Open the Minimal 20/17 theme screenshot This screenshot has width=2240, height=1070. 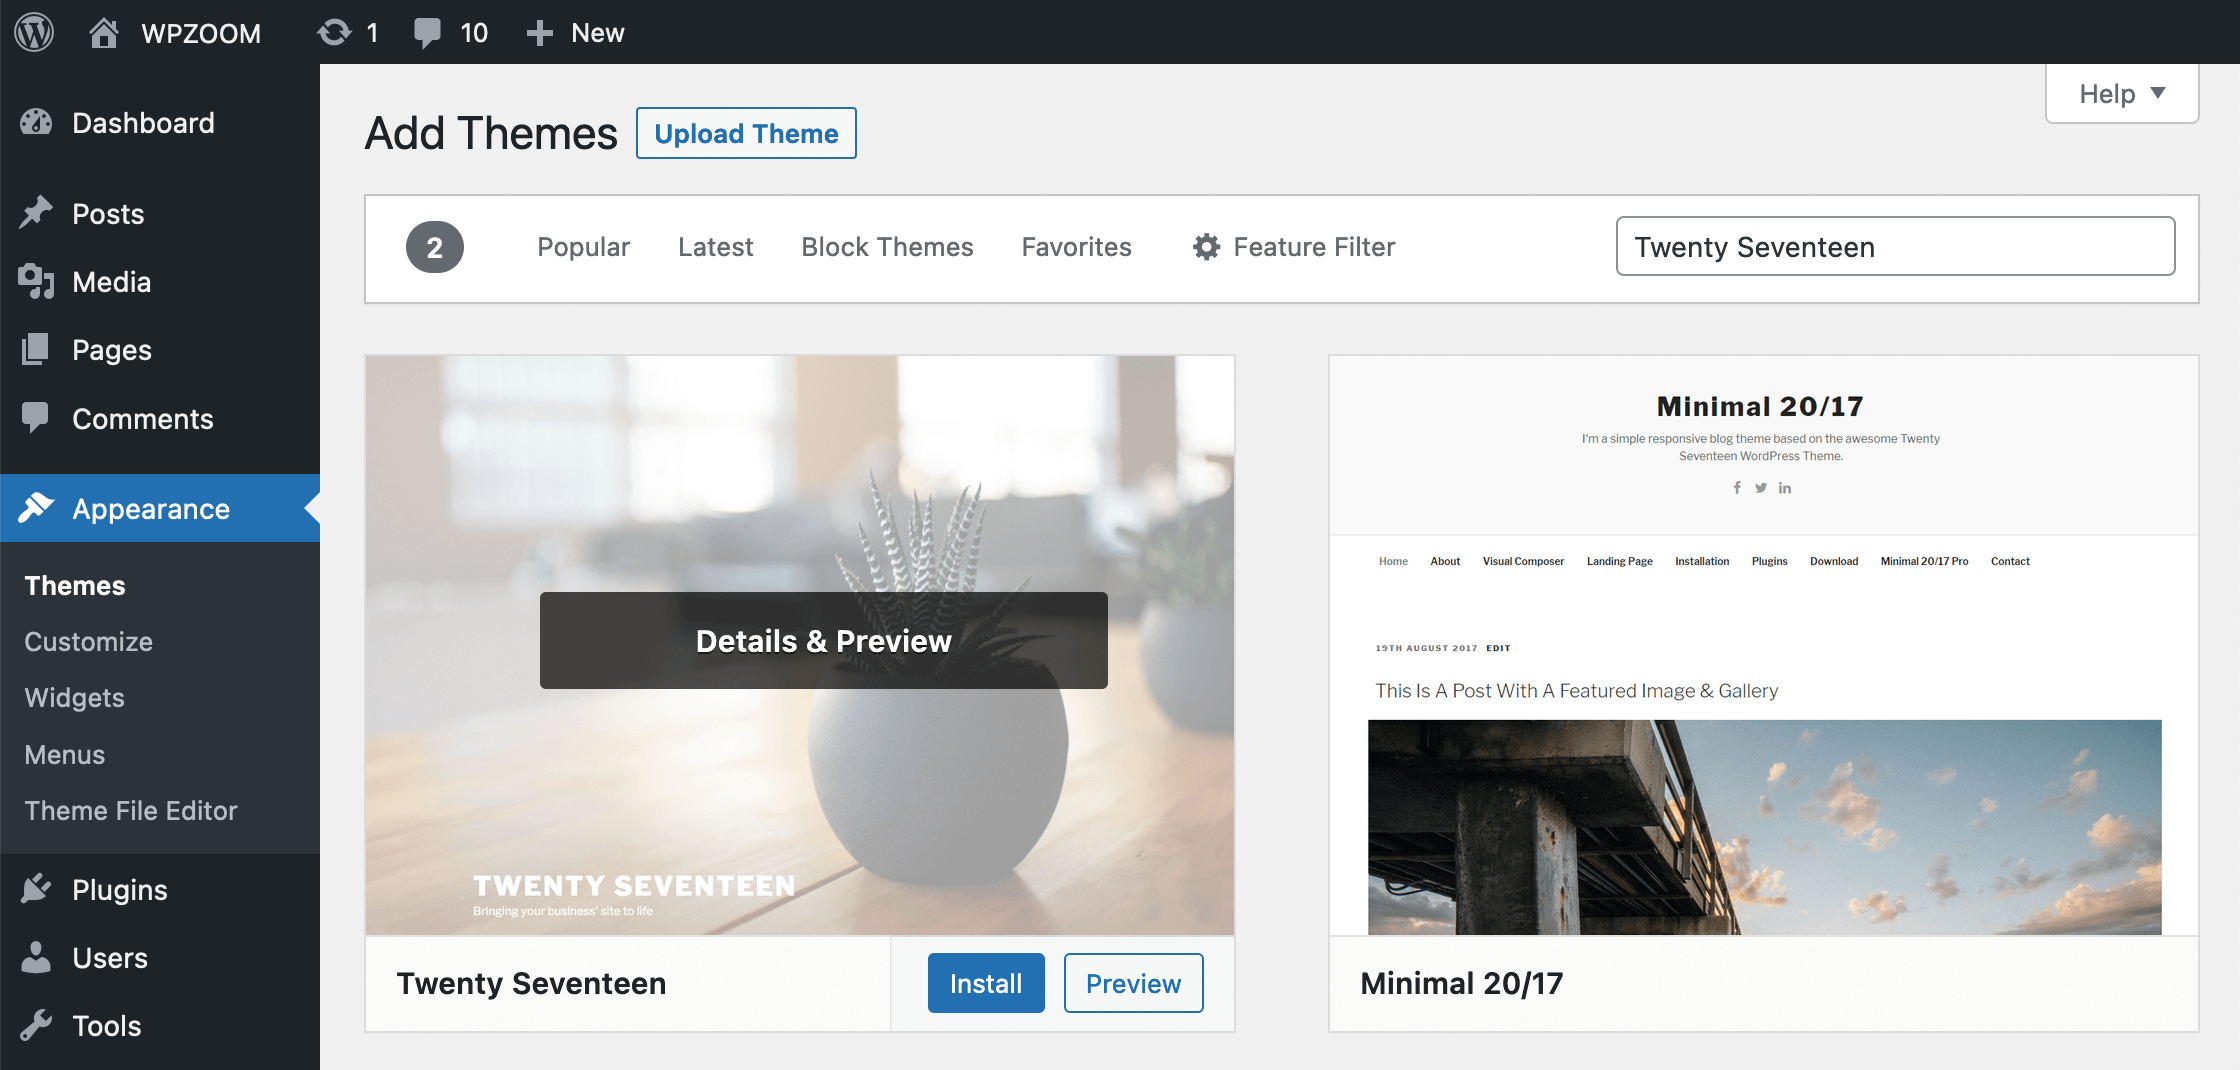pyautogui.click(x=1764, y=645)
